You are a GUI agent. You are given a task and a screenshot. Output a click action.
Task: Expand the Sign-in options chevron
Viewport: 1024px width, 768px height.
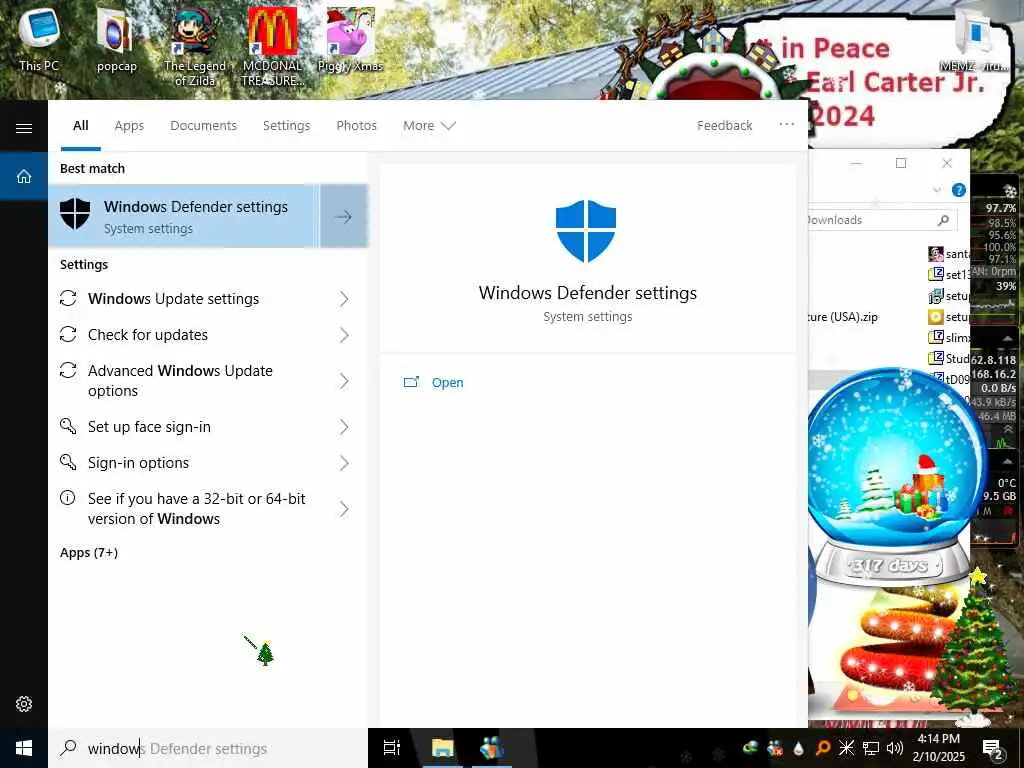pos(344,463)
